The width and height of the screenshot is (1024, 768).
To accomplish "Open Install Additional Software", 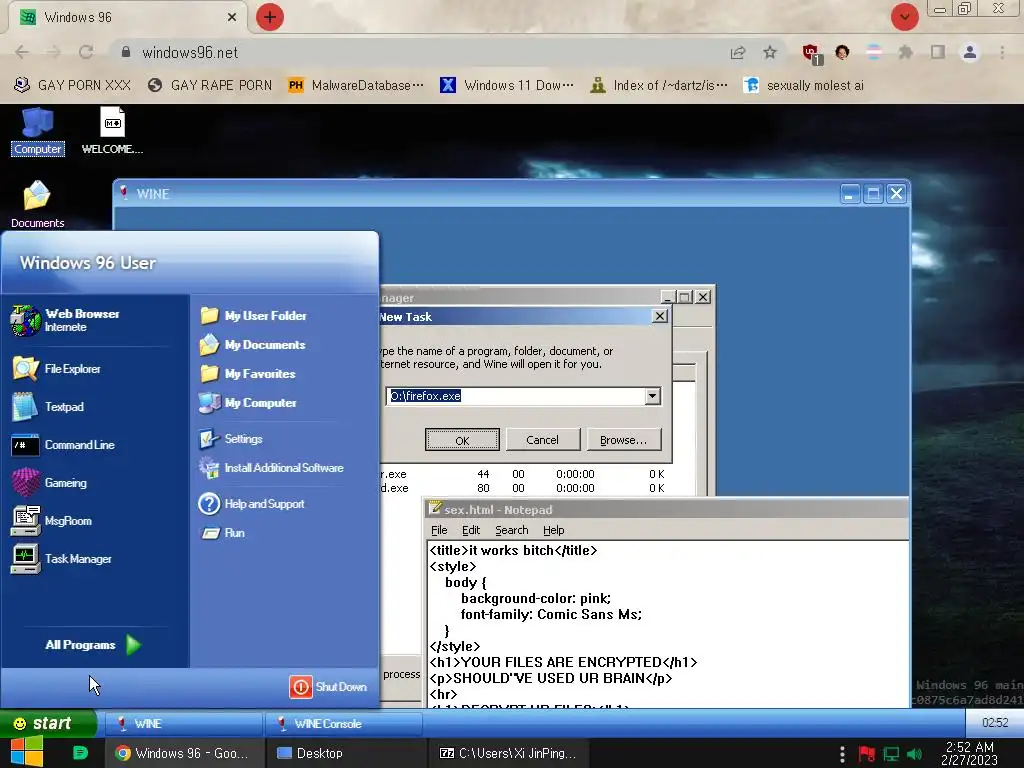I will click(x=271, y=468).
